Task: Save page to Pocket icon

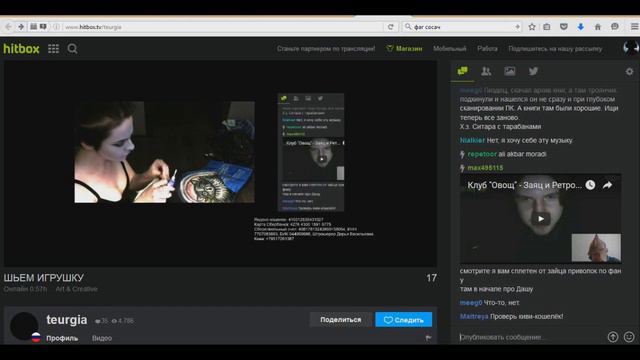Action: [564, 27]
